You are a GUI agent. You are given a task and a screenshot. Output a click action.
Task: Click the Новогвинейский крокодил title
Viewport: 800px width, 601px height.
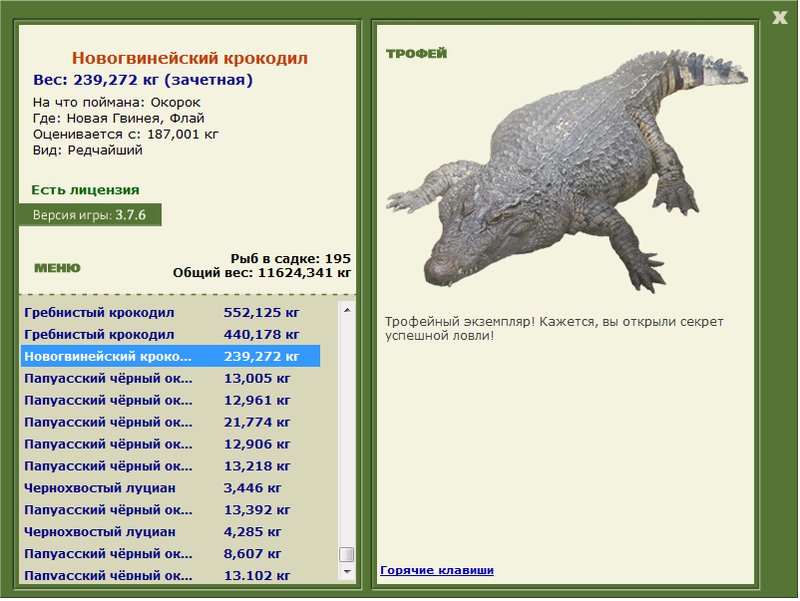pyautogui.click(x=189, y=58)
